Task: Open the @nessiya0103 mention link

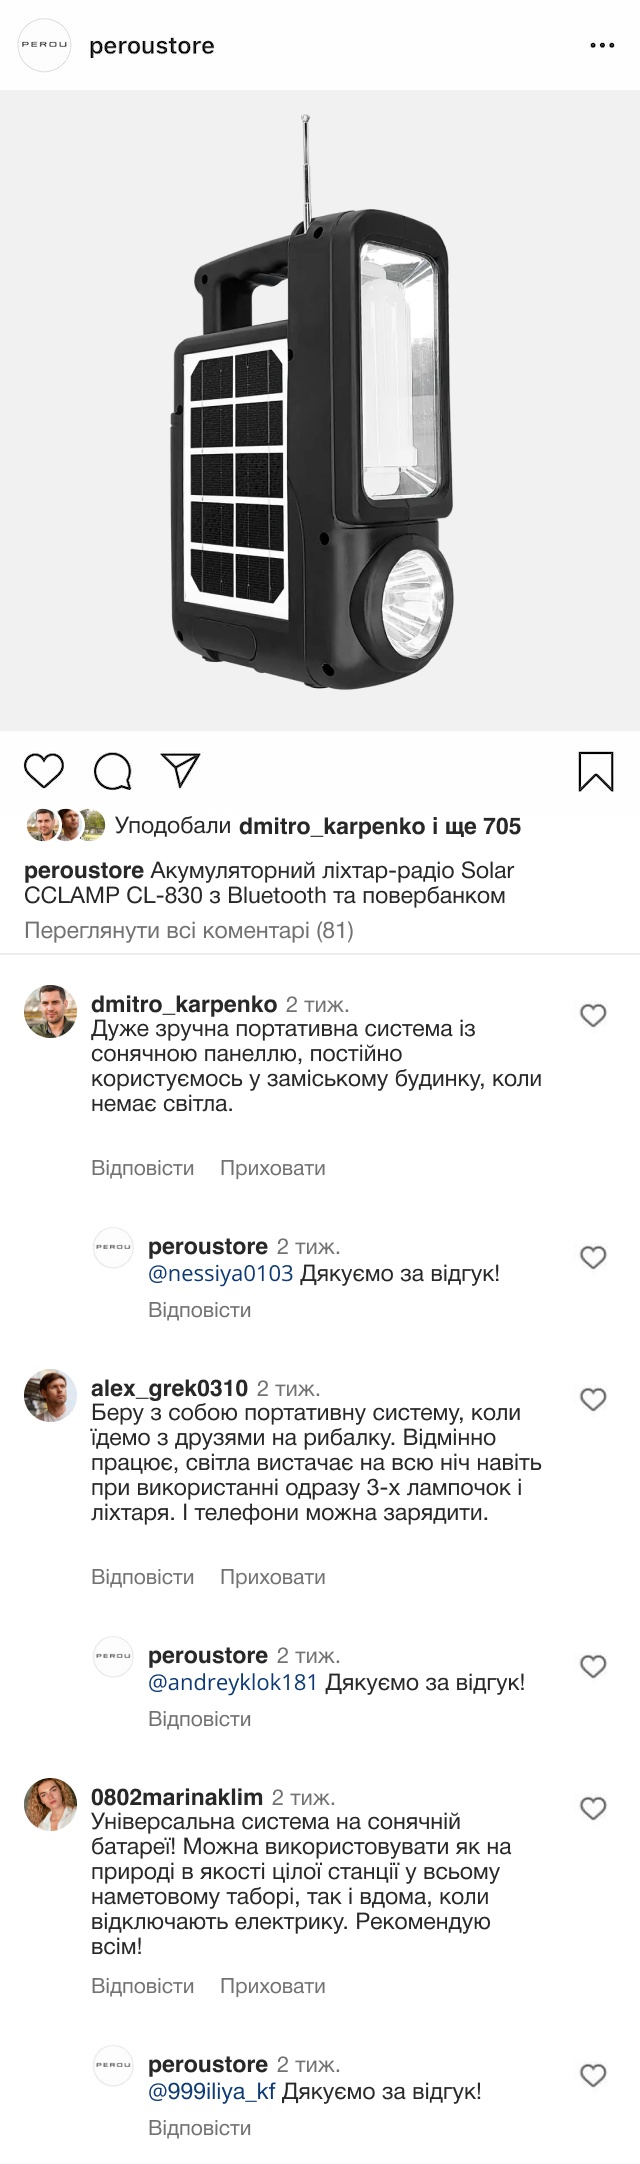Action: click(x=221, y=1274)
